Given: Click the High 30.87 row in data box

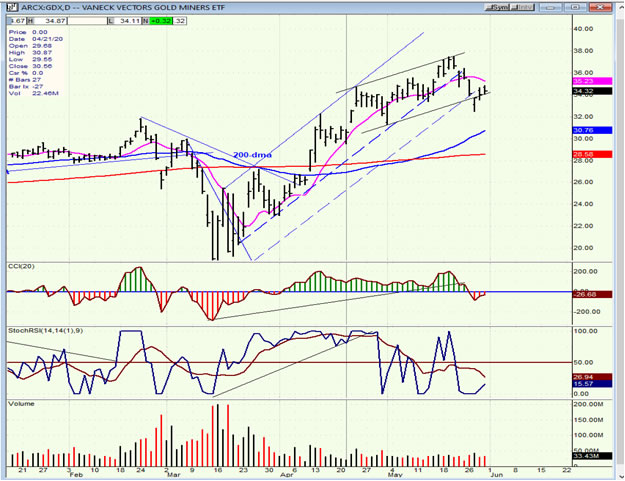Looking at the screenshot, I should point(30,53).
